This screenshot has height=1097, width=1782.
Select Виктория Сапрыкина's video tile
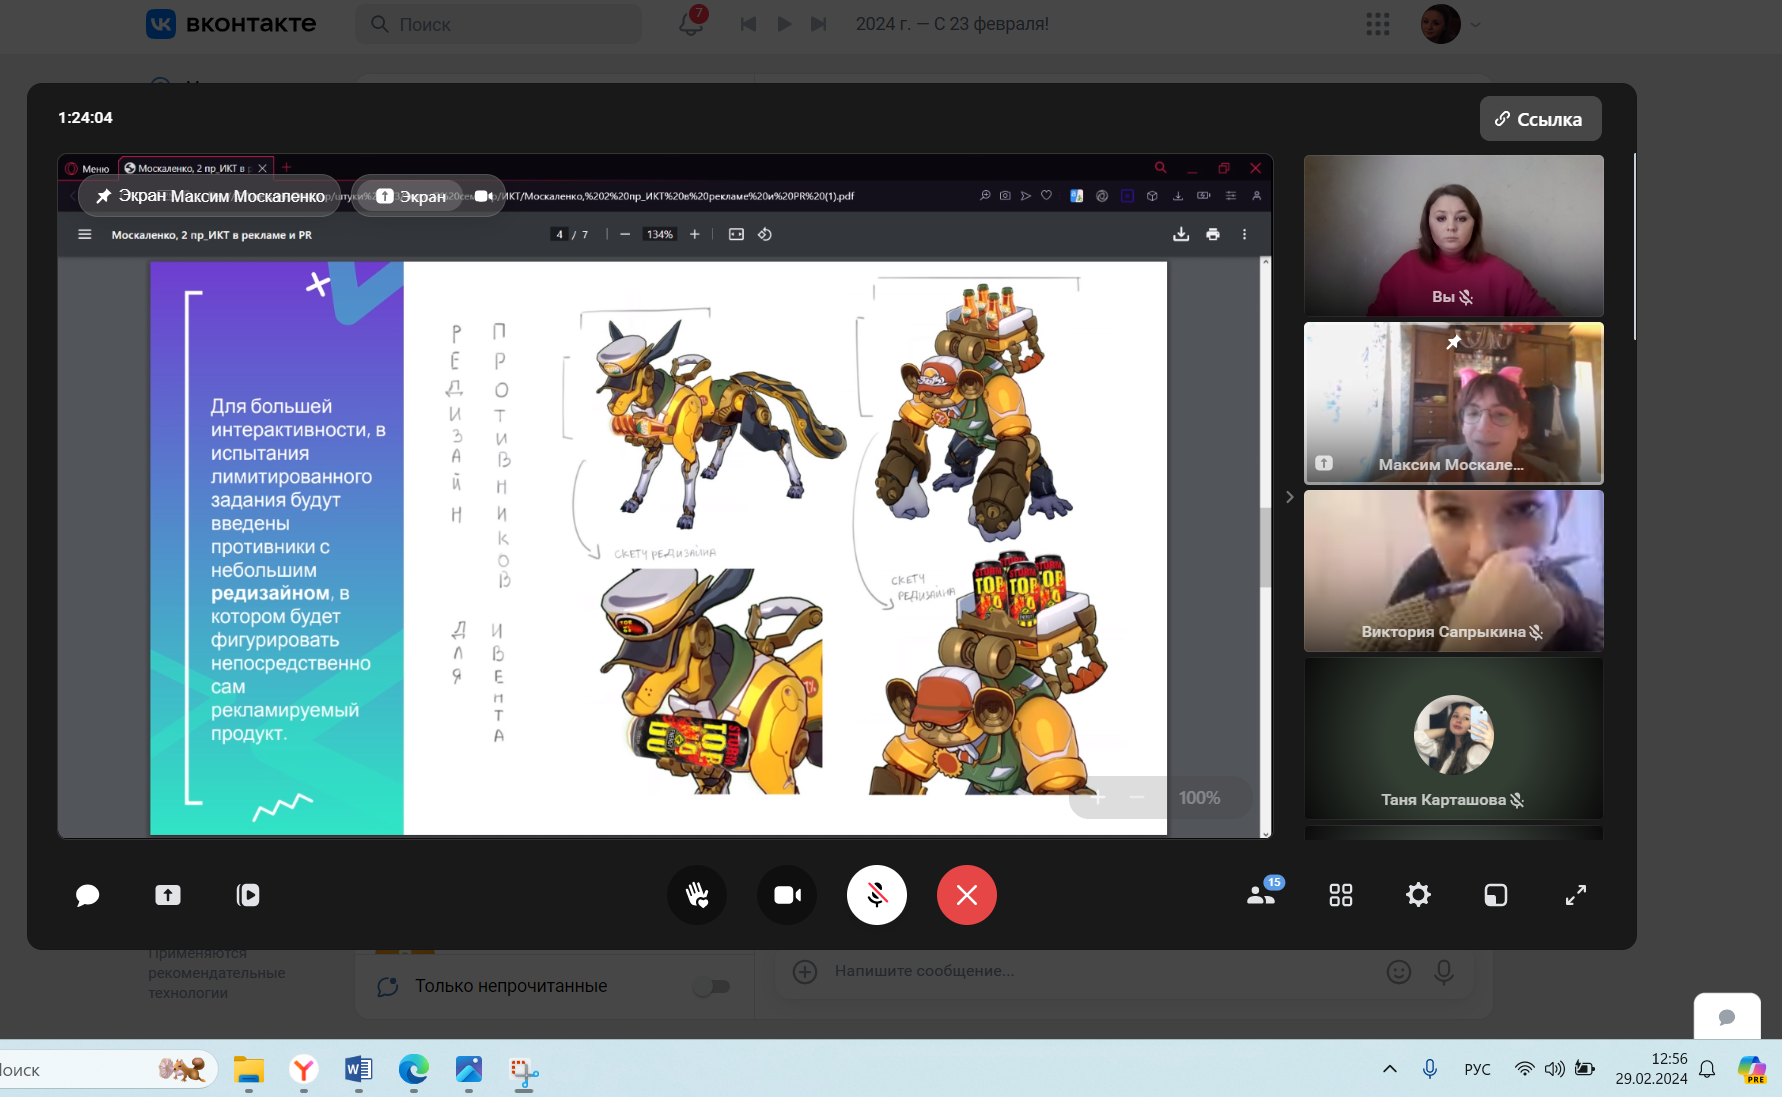click(x=1454, y=570)
